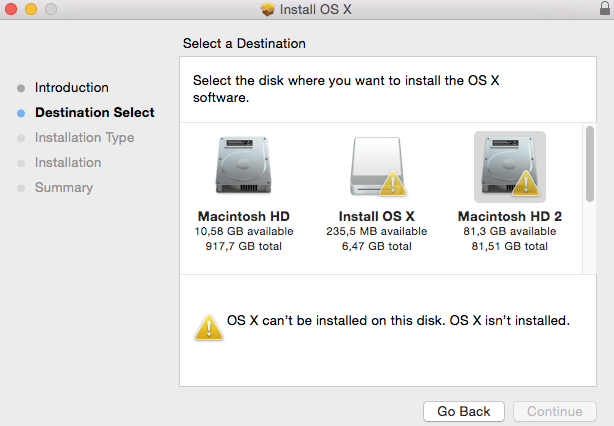Click the Summary step in sidebar
The height and width of the screenshot is (426, 614).
point(64,188)
